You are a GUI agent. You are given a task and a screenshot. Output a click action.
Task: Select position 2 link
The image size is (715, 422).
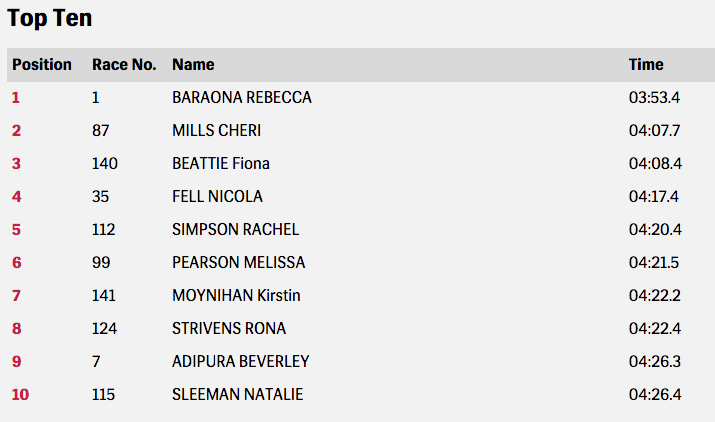pos(16,131)
